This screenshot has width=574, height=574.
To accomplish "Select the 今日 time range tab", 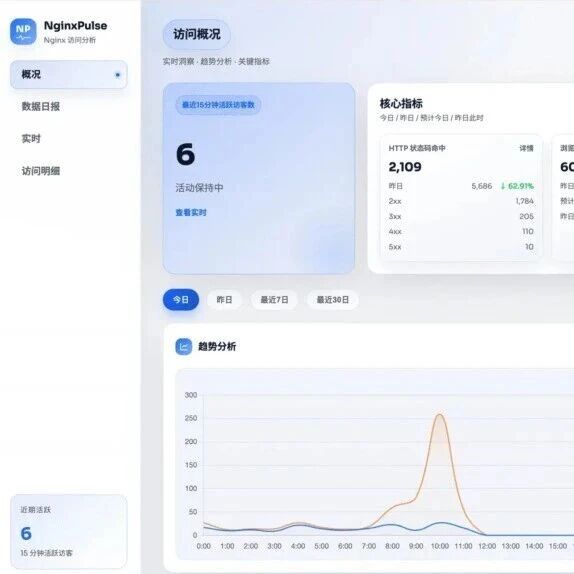I will [x=181, y=300].
